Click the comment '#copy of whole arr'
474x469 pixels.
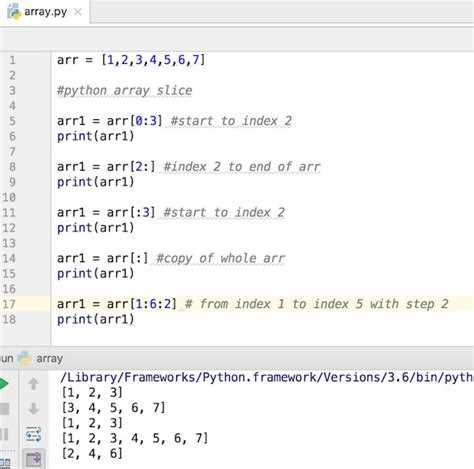221,258
